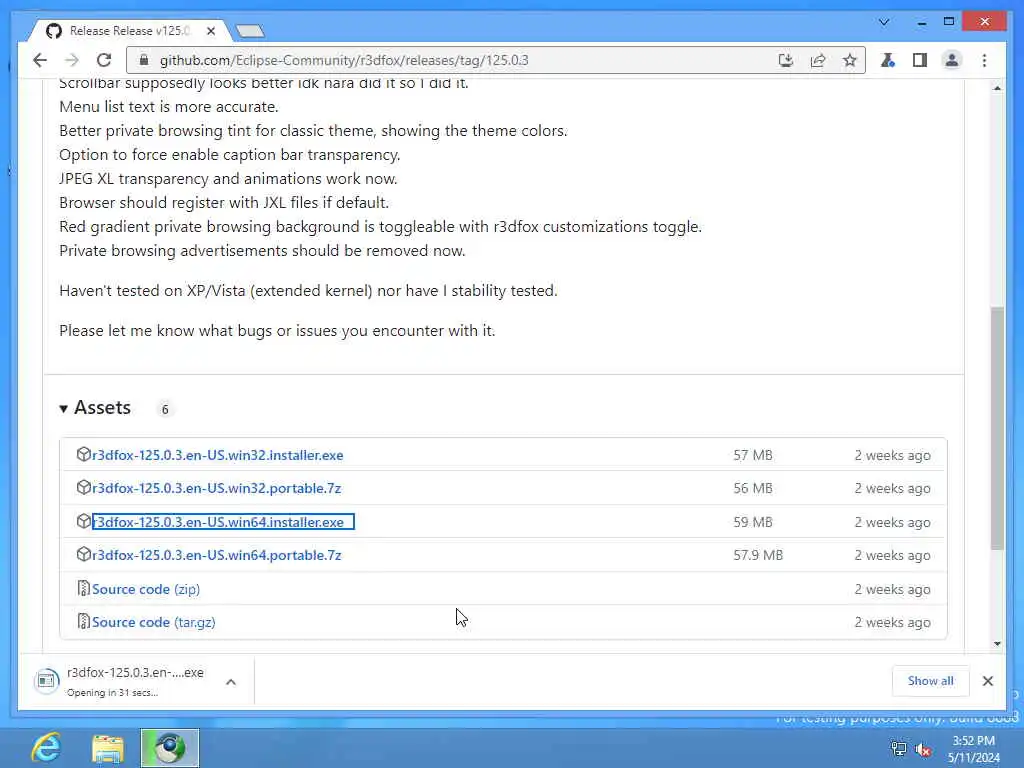
Task: Click package icon beside win32.portable.7z
Action: pyautogui.click(x=84, y=488)
